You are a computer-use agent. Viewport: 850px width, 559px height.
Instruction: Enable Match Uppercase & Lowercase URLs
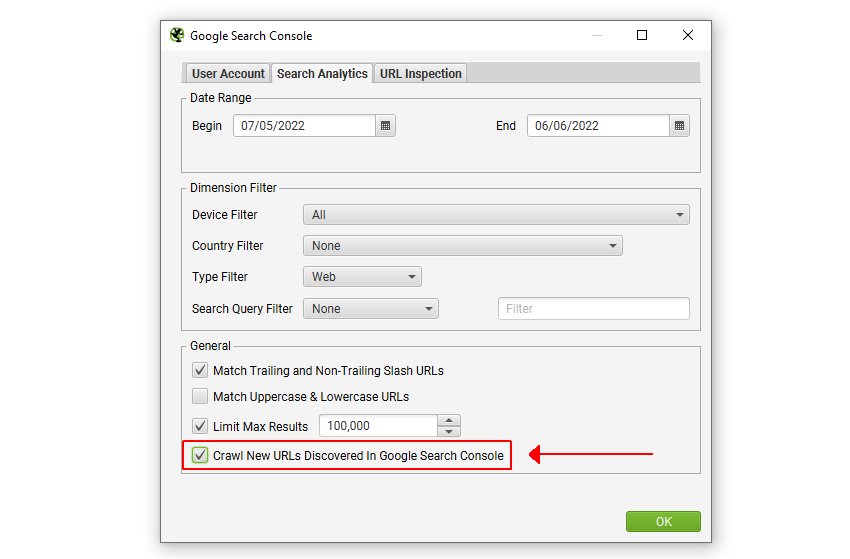point(199,396)
